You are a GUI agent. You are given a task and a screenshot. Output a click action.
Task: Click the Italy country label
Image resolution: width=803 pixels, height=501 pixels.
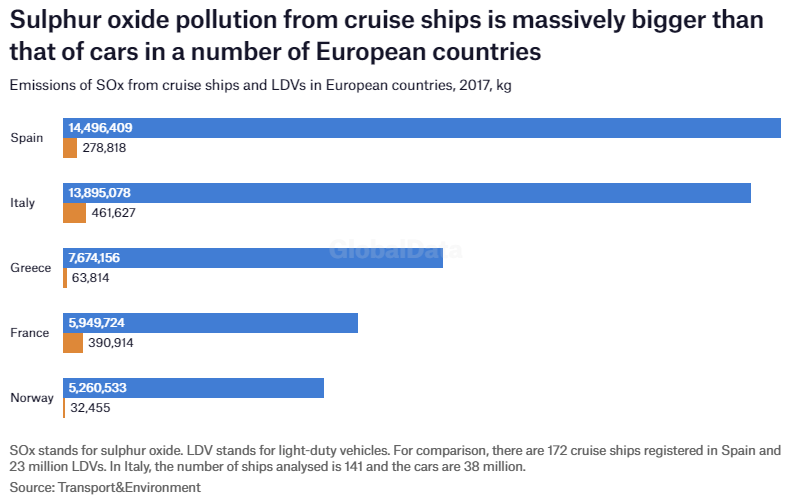23,203
